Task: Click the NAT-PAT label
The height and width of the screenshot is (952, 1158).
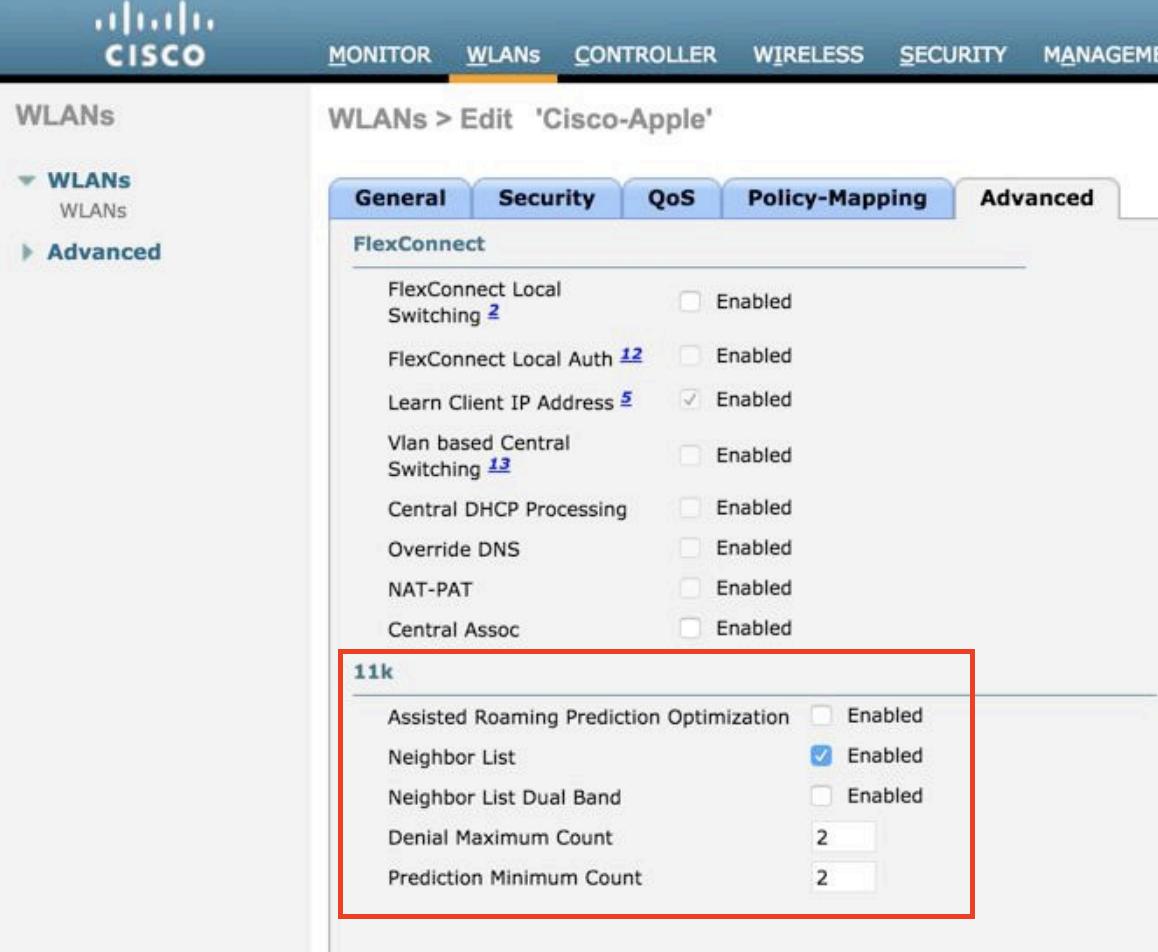Action: point(430,589)
